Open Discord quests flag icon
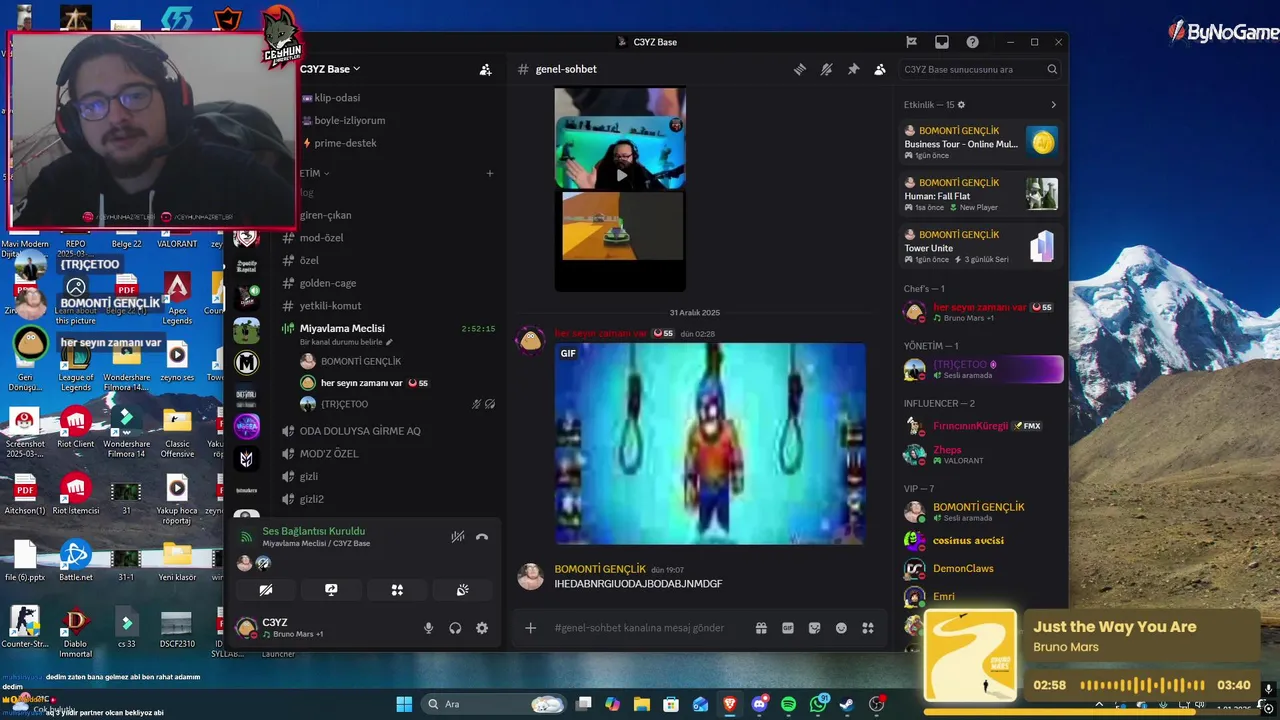1280x720 pixels. coord(911,42)
